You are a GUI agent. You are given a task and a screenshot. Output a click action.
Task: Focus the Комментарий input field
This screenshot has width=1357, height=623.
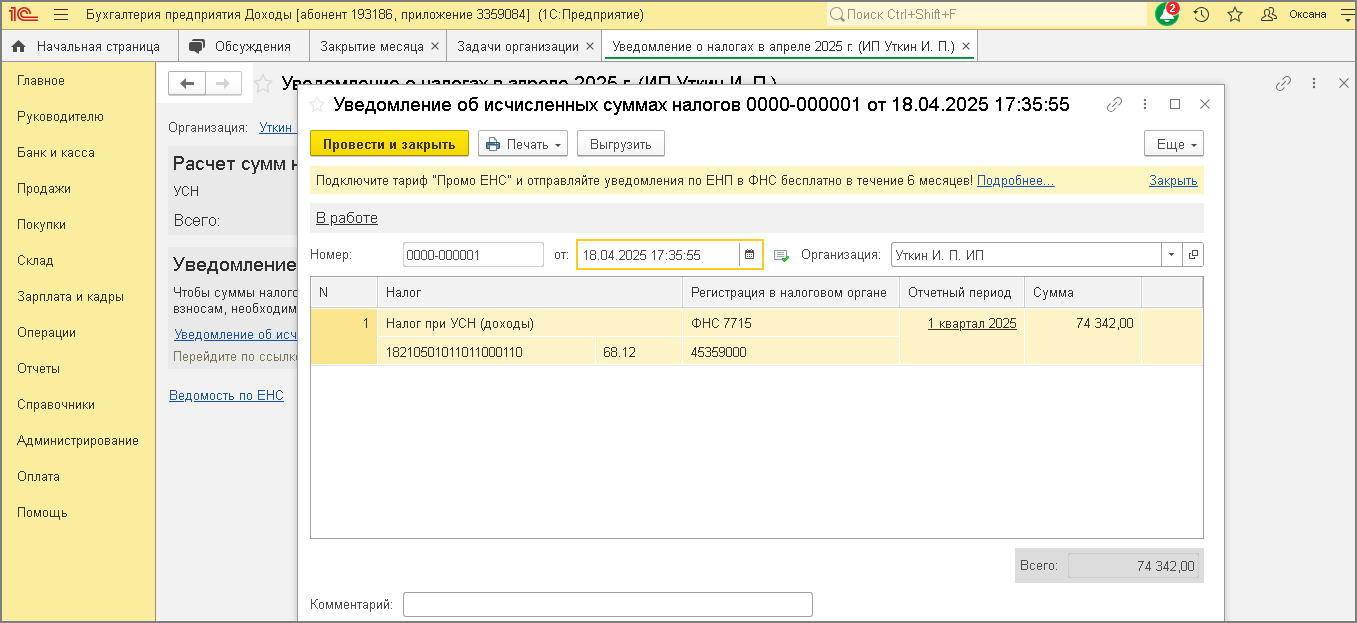pyautogui.click(x=608, y=605)
